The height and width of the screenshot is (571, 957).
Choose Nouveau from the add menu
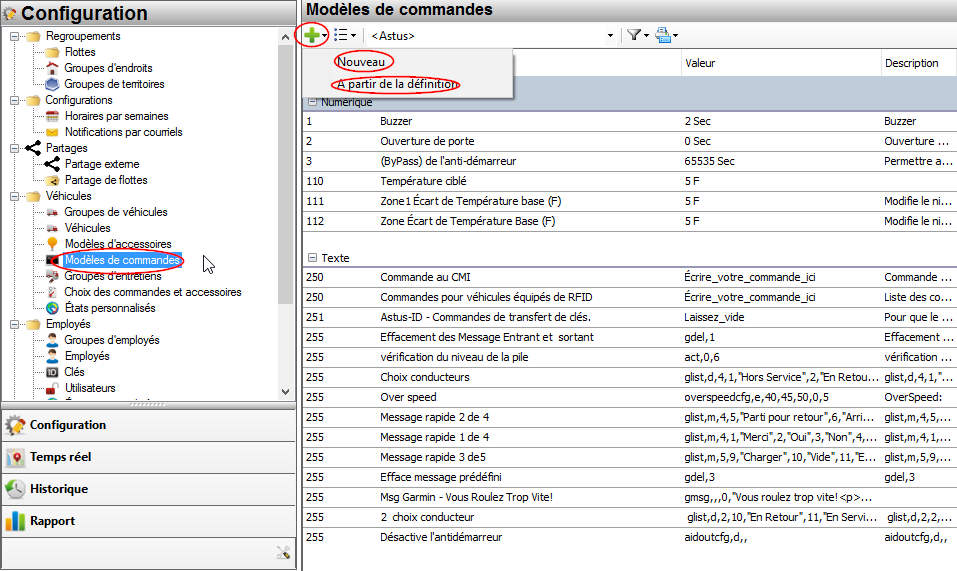point(361,62)
